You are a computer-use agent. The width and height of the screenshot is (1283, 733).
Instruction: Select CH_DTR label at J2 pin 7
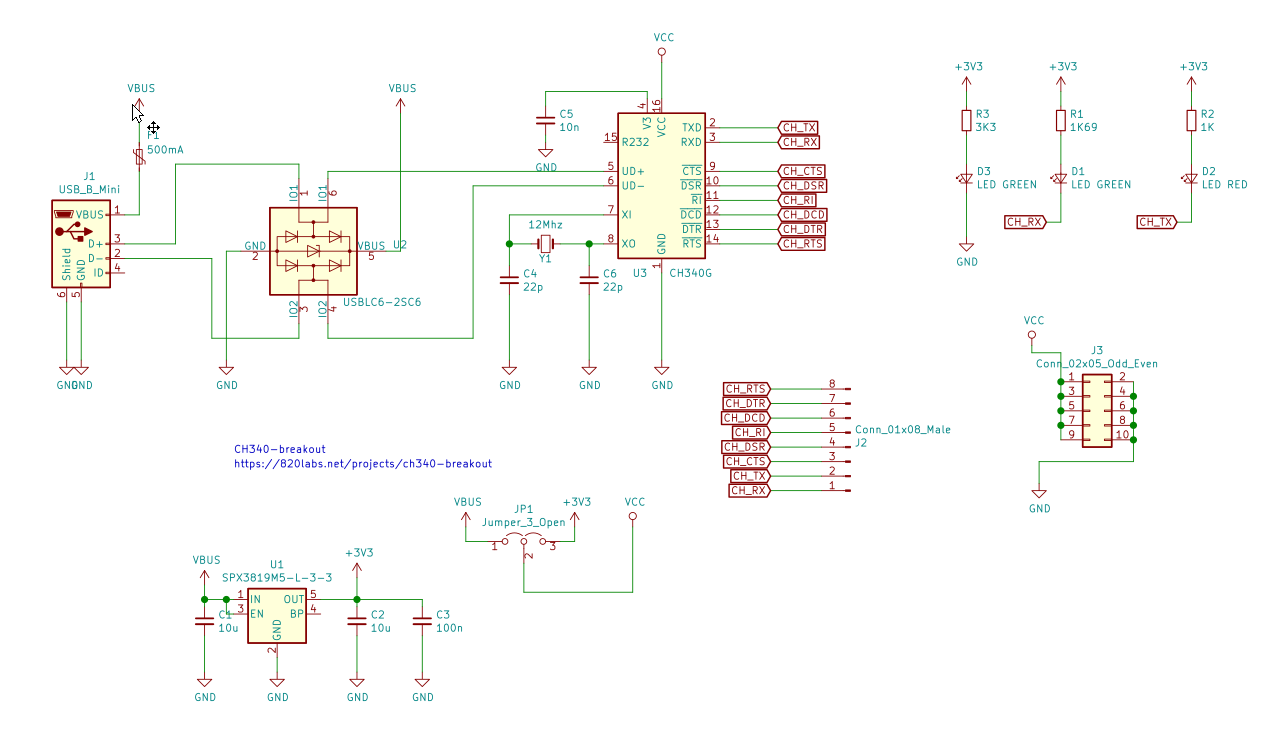tap(747, 402)
